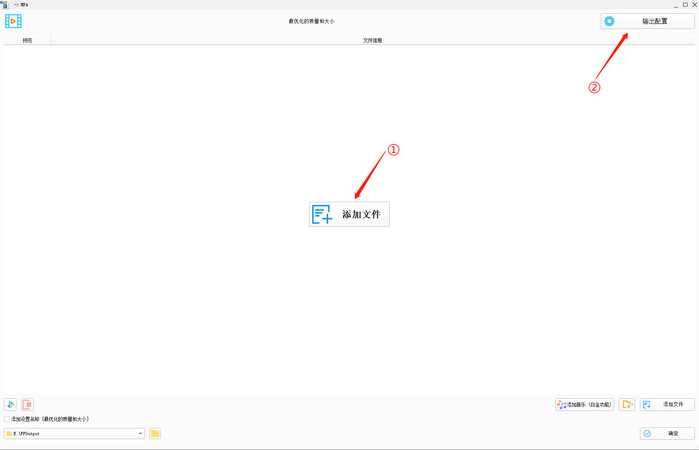The height and width of the screenshot is (450, 699).
Task: Browse output folder with yellow folder icon
Action: 155,433
